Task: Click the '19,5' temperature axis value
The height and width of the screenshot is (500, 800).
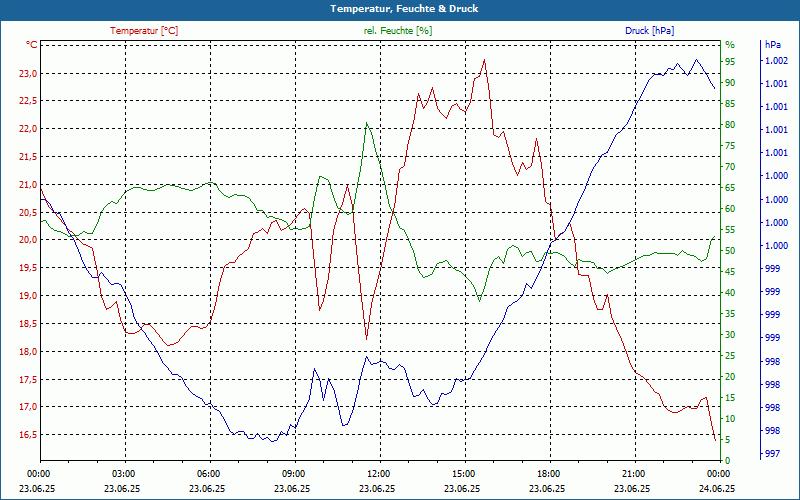Action: click(28, 268)
